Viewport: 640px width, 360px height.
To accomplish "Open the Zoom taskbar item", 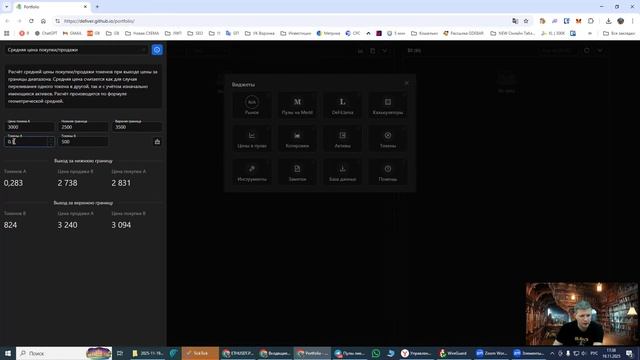I will tap(491, 353).
